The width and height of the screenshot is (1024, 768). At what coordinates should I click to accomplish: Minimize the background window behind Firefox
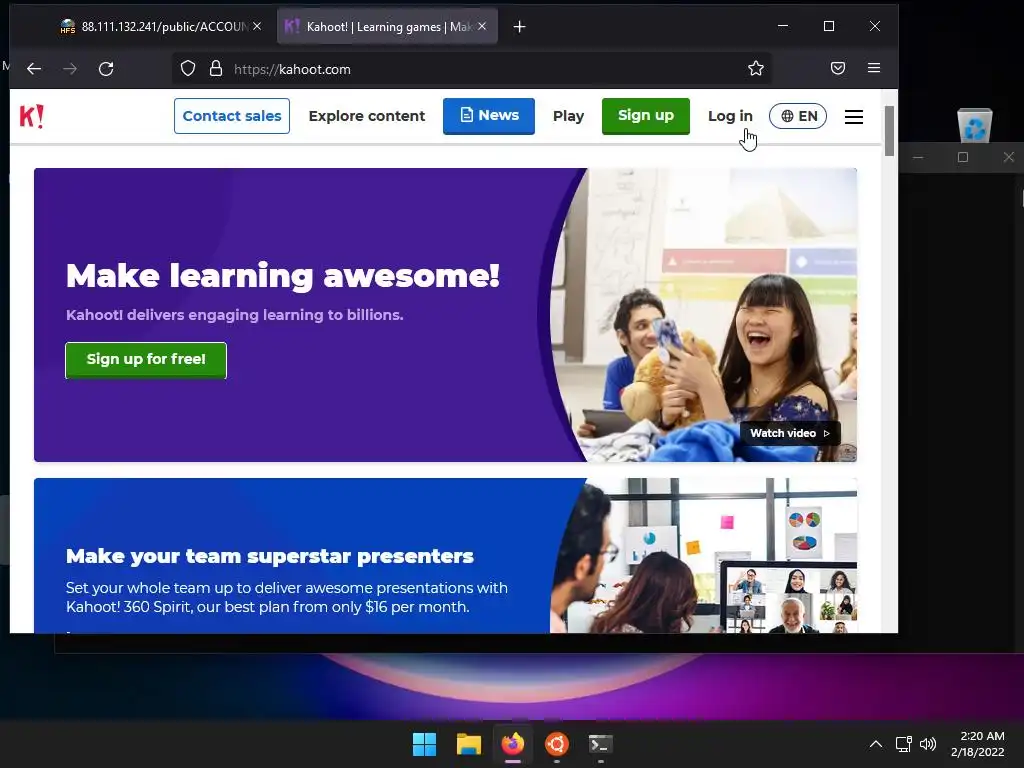[918, 157]
